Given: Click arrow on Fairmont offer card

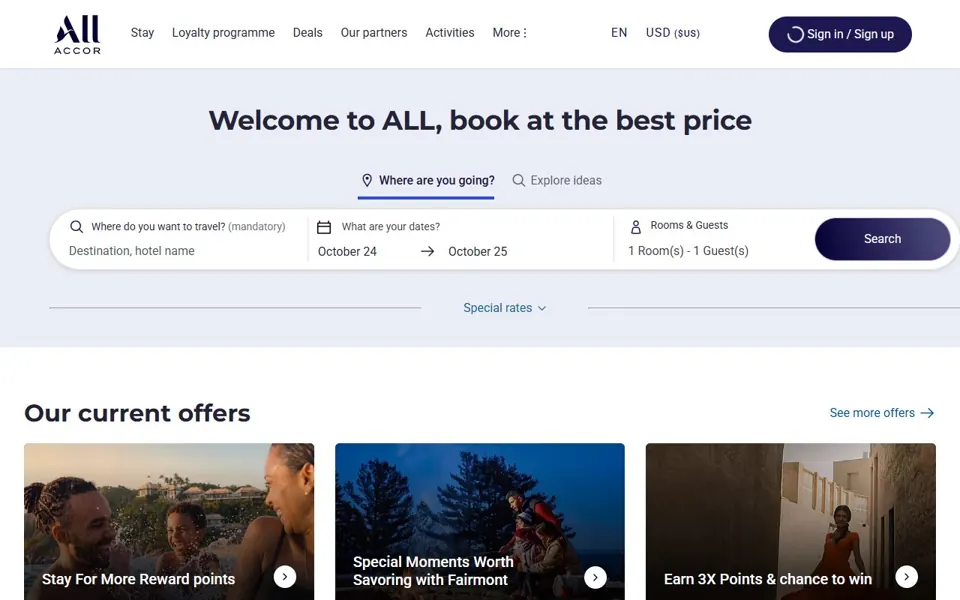Looking at the screenshot, I should tap(595, 577).
